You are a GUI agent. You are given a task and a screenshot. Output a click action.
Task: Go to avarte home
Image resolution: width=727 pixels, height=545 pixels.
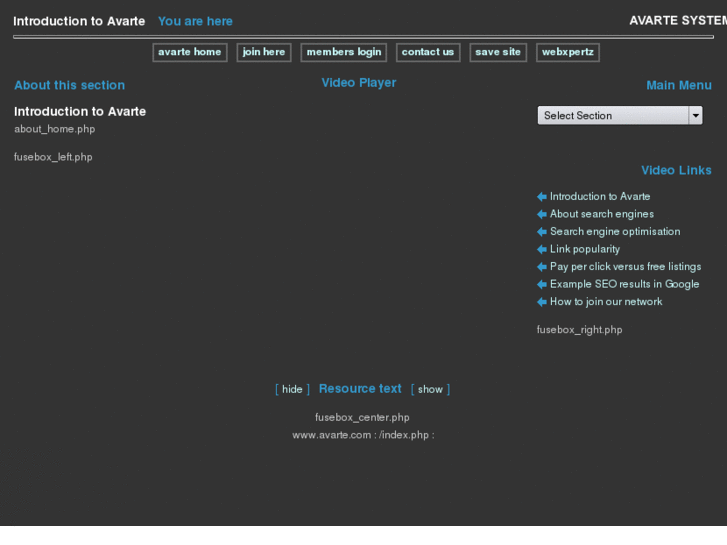(190, 52)
